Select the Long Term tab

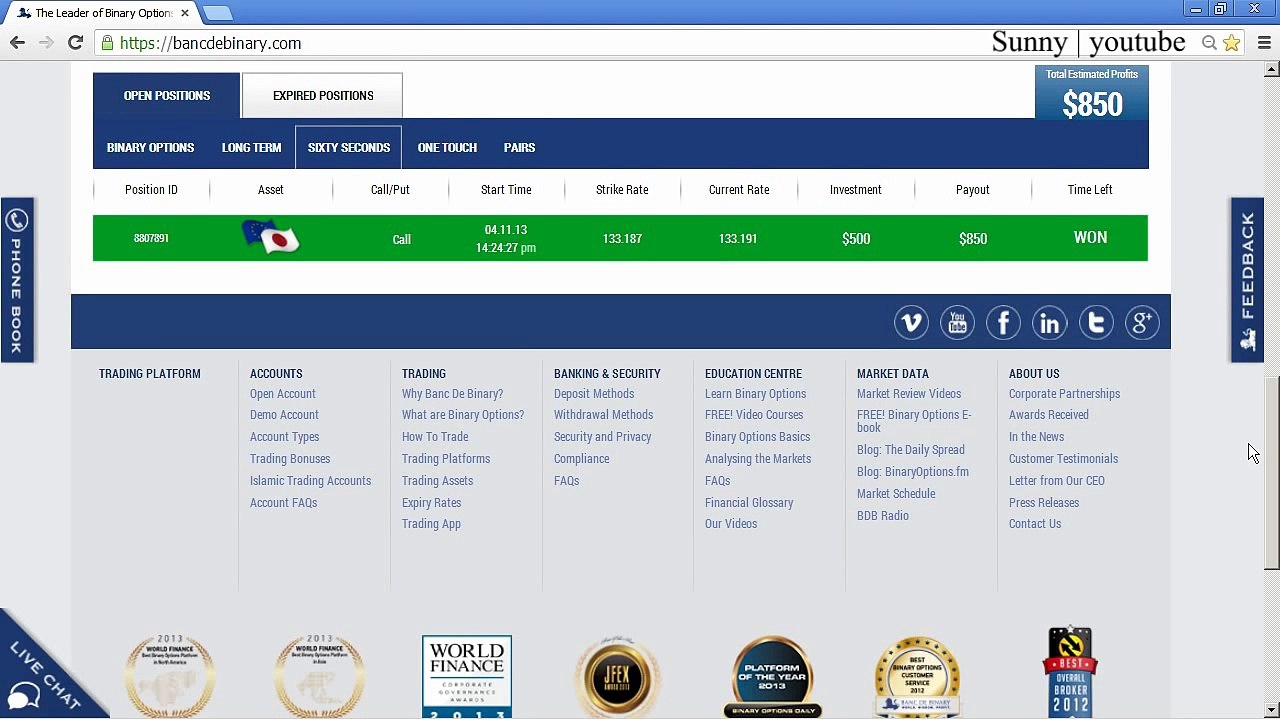click(251, 148)
